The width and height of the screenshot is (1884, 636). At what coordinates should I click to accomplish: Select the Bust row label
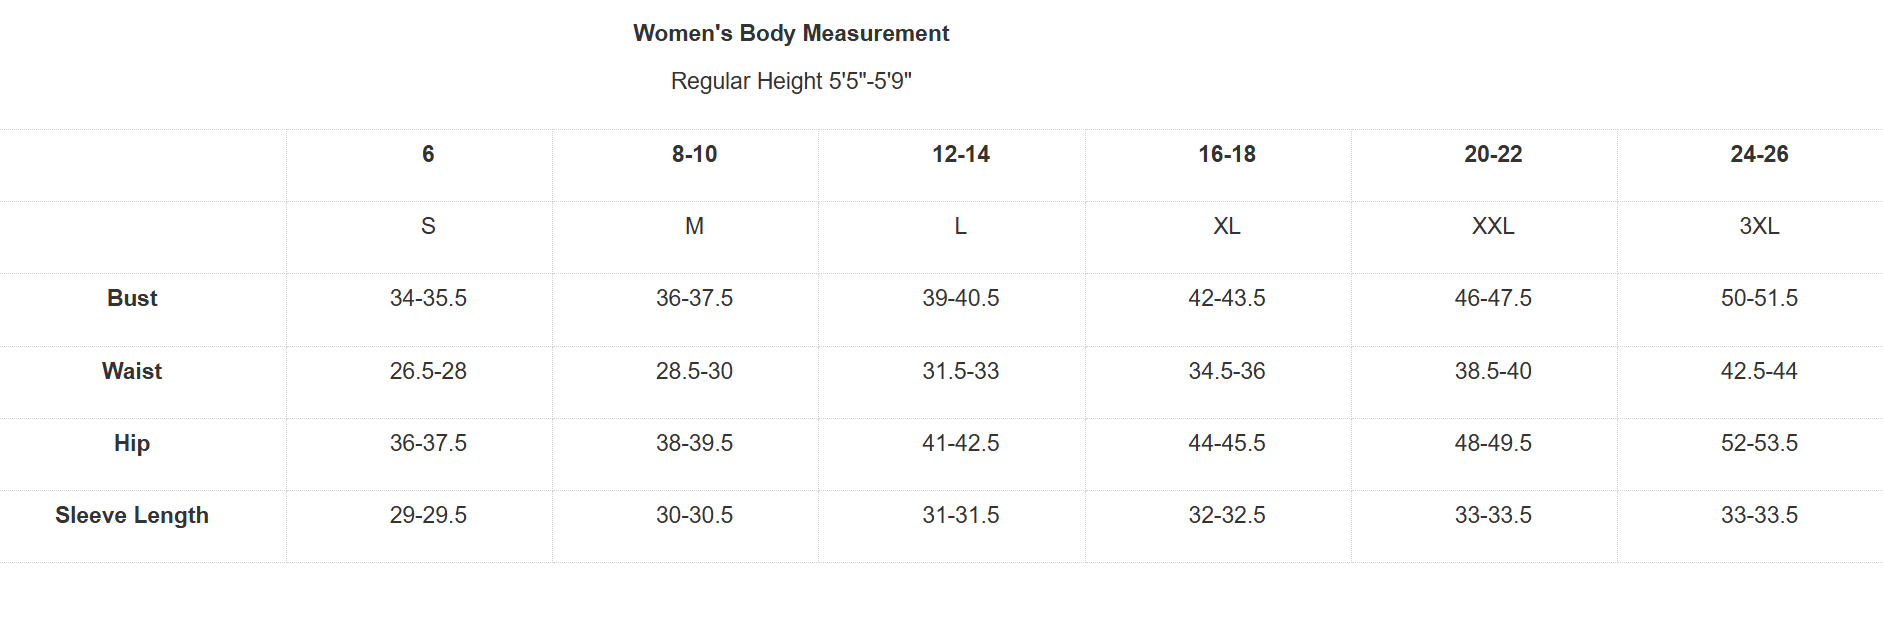pyautogui.click(x=132, y=298)
